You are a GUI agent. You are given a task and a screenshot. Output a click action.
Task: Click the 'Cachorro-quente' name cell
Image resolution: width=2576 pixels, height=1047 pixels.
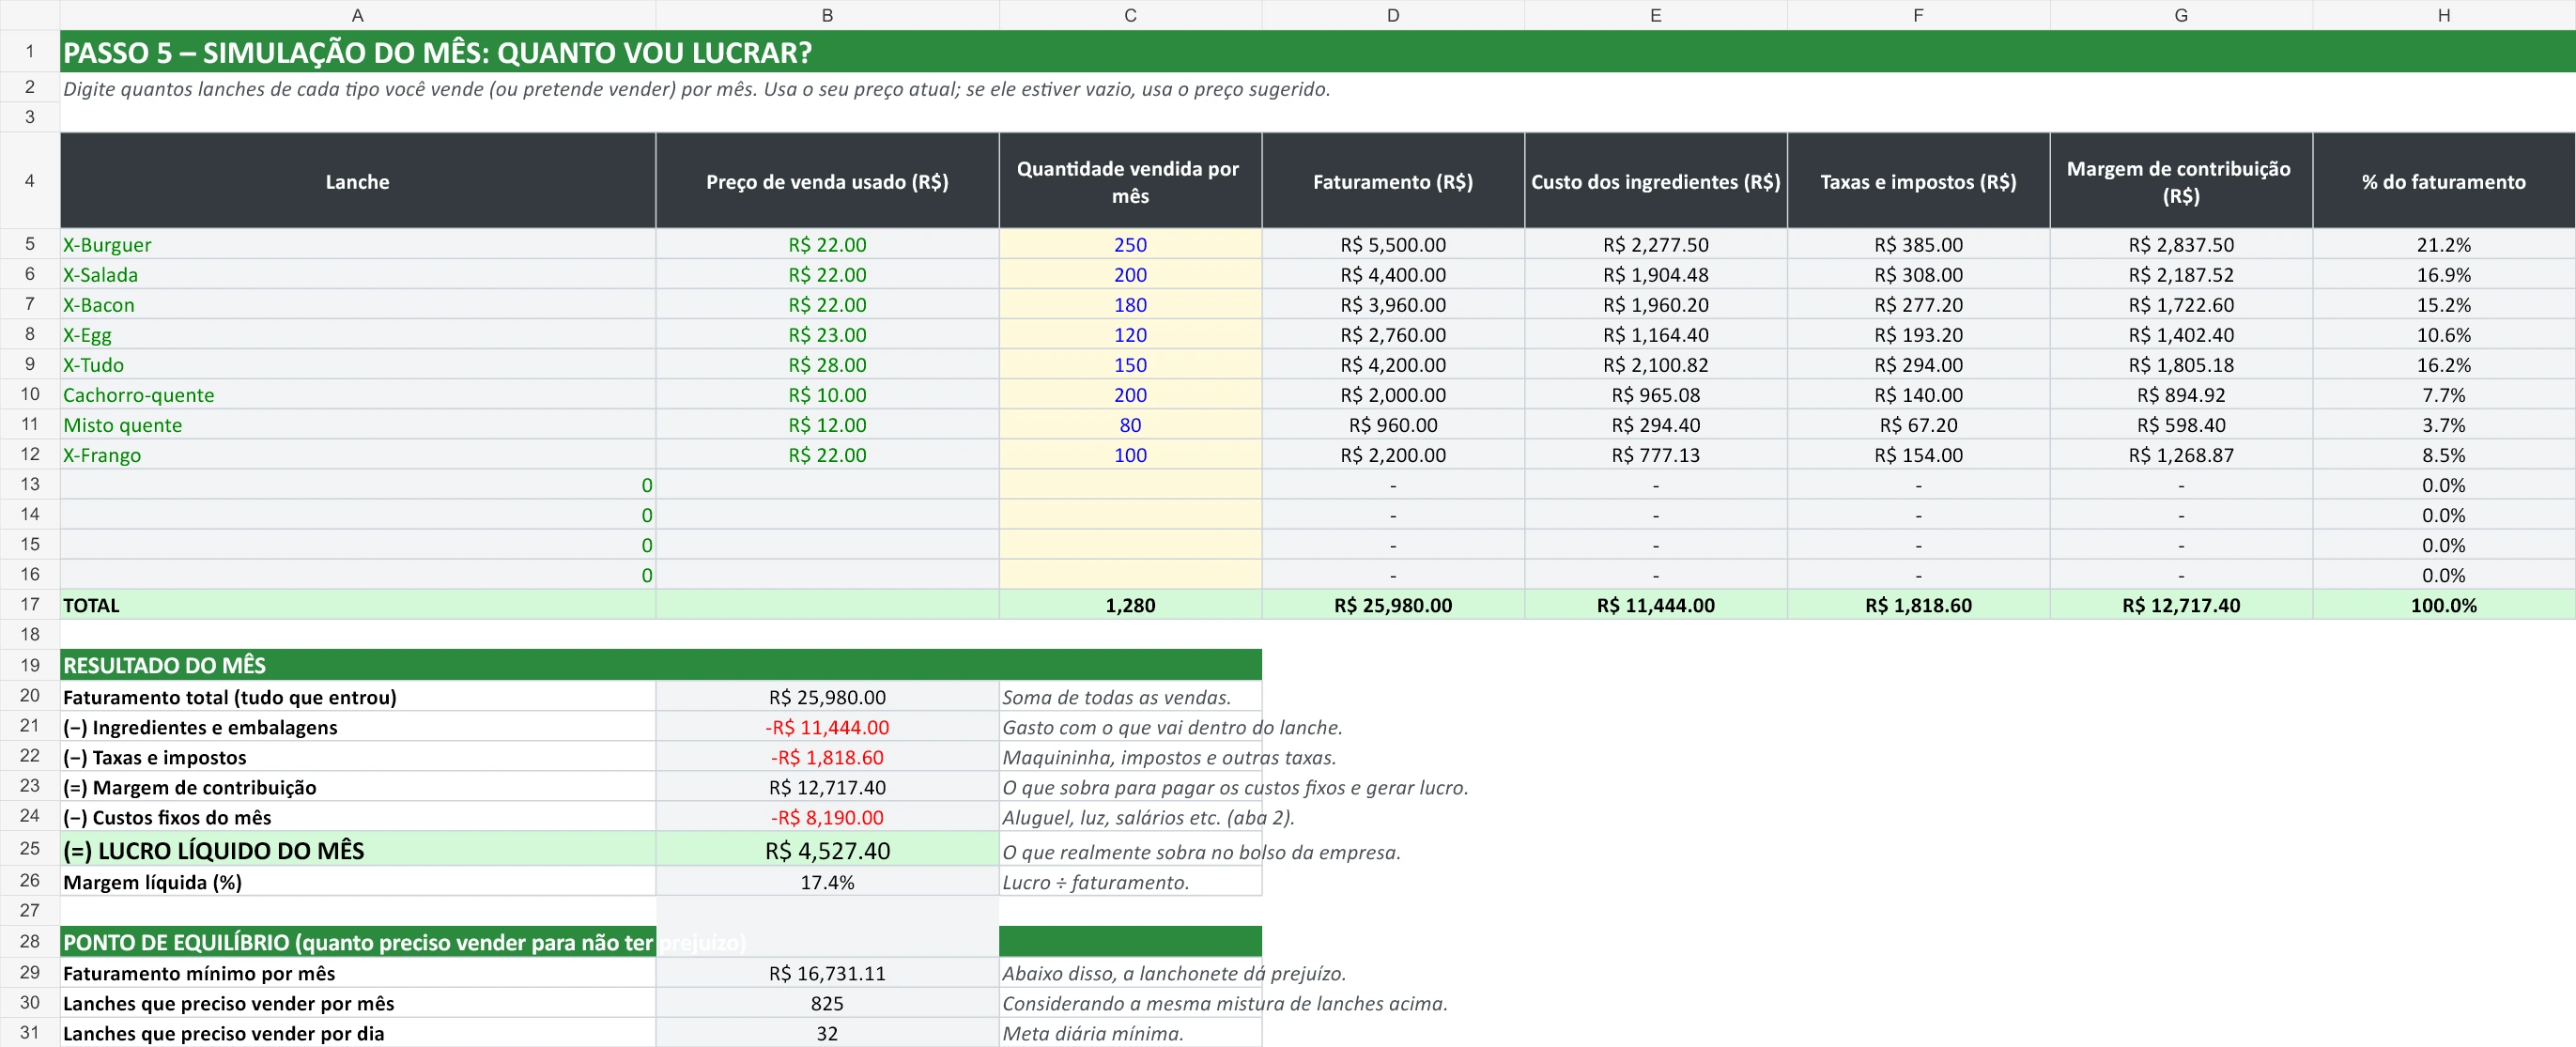pyautogui.click(x=357, y=394)
